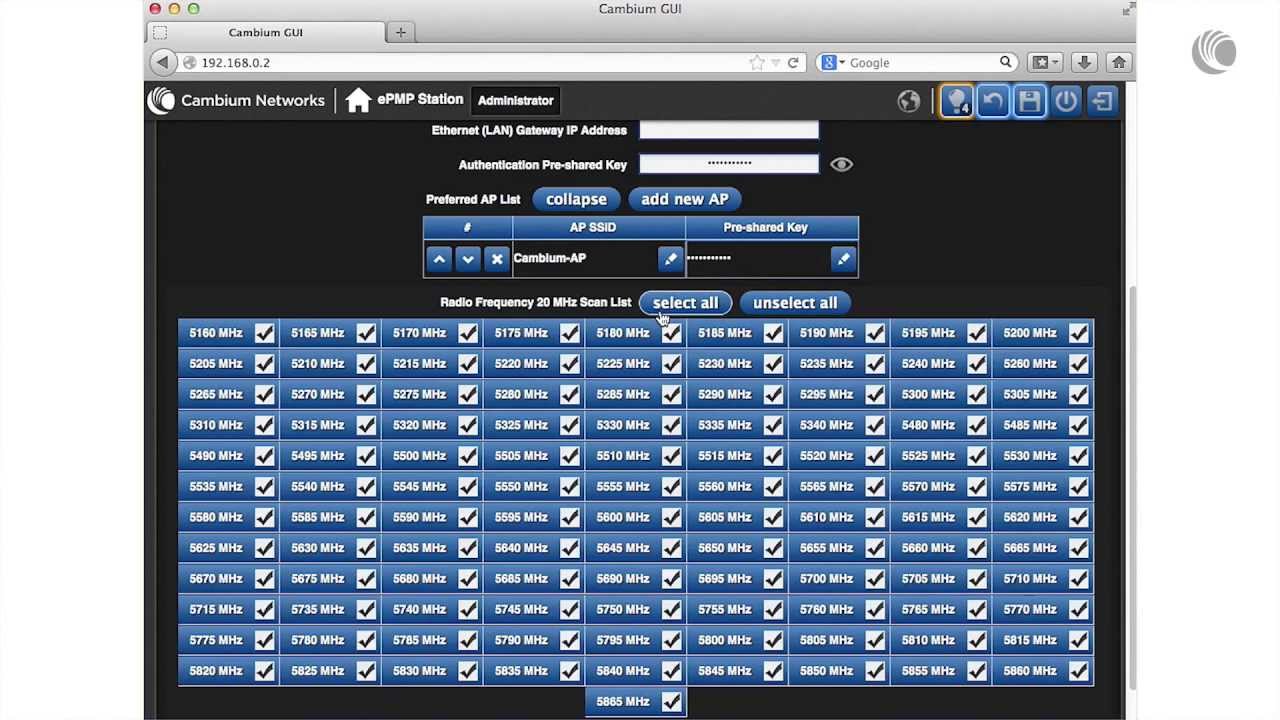Open a new browser tab

400,32
